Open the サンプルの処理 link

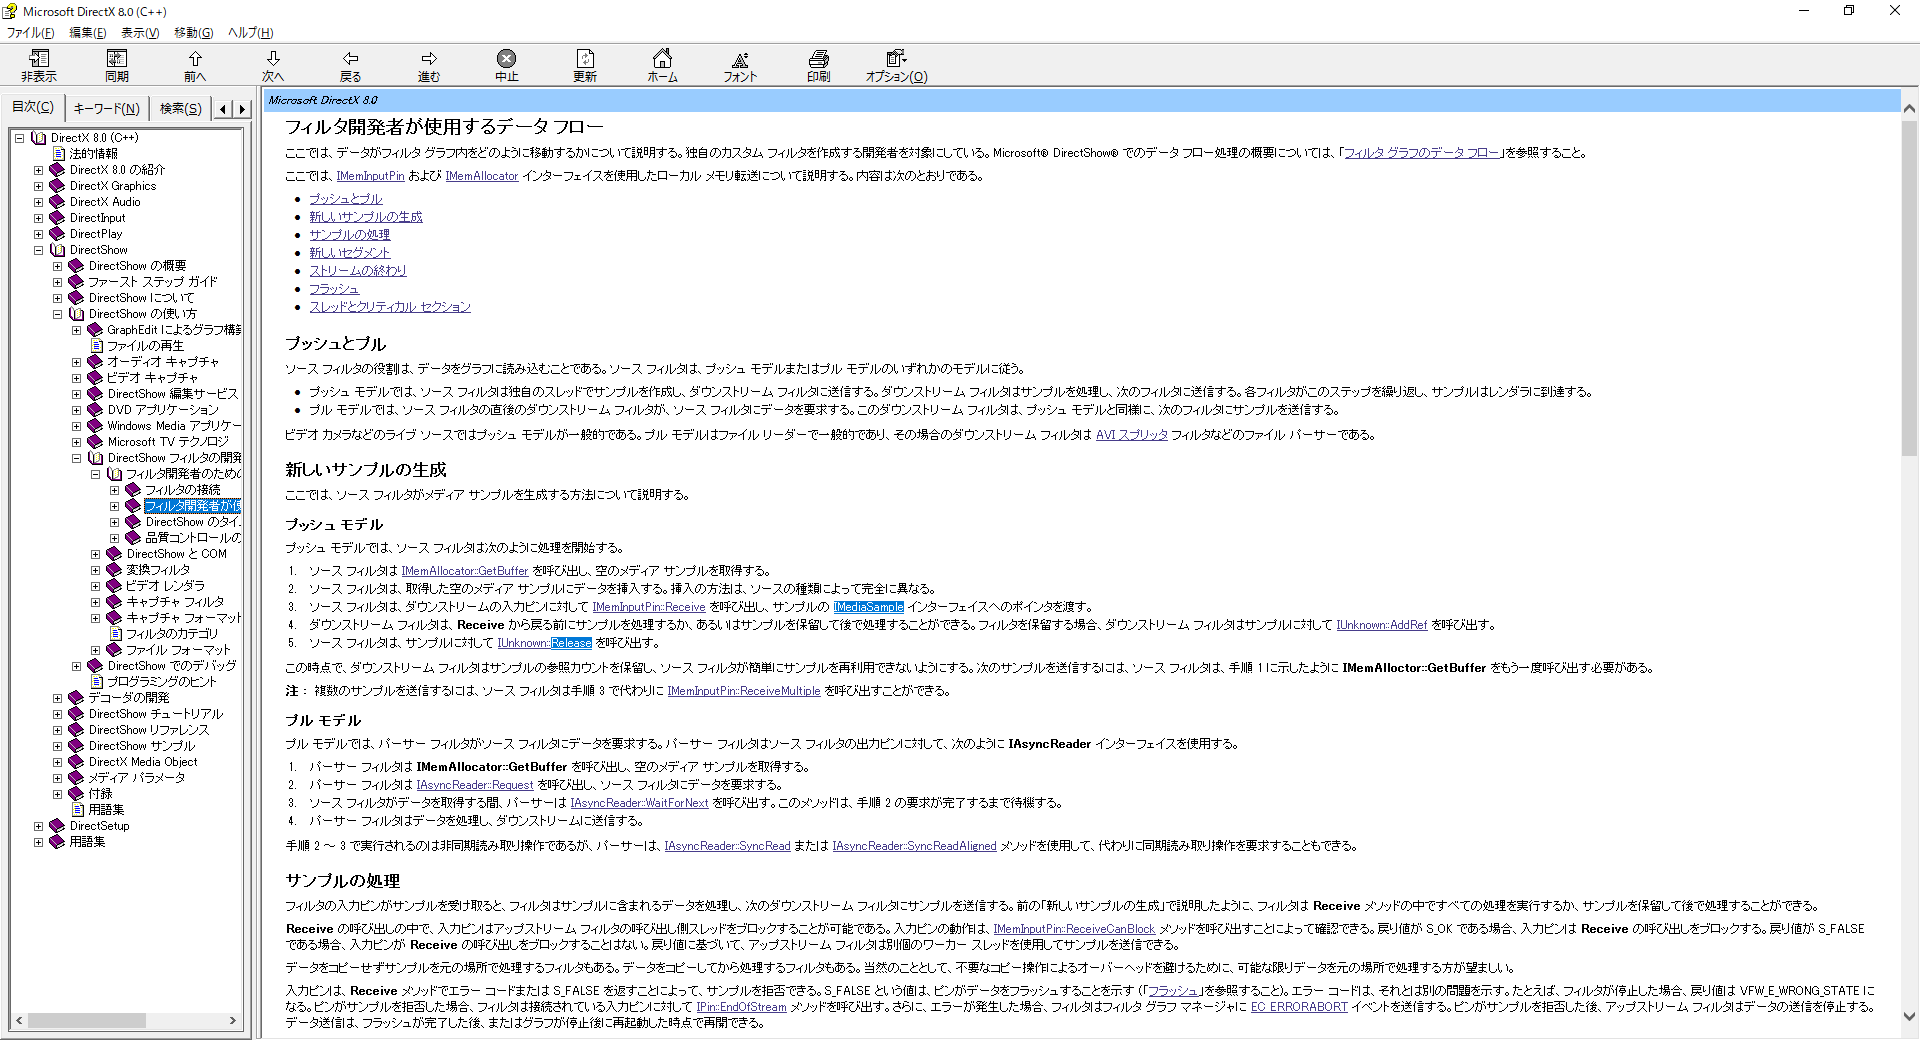(x=350, y=235)
